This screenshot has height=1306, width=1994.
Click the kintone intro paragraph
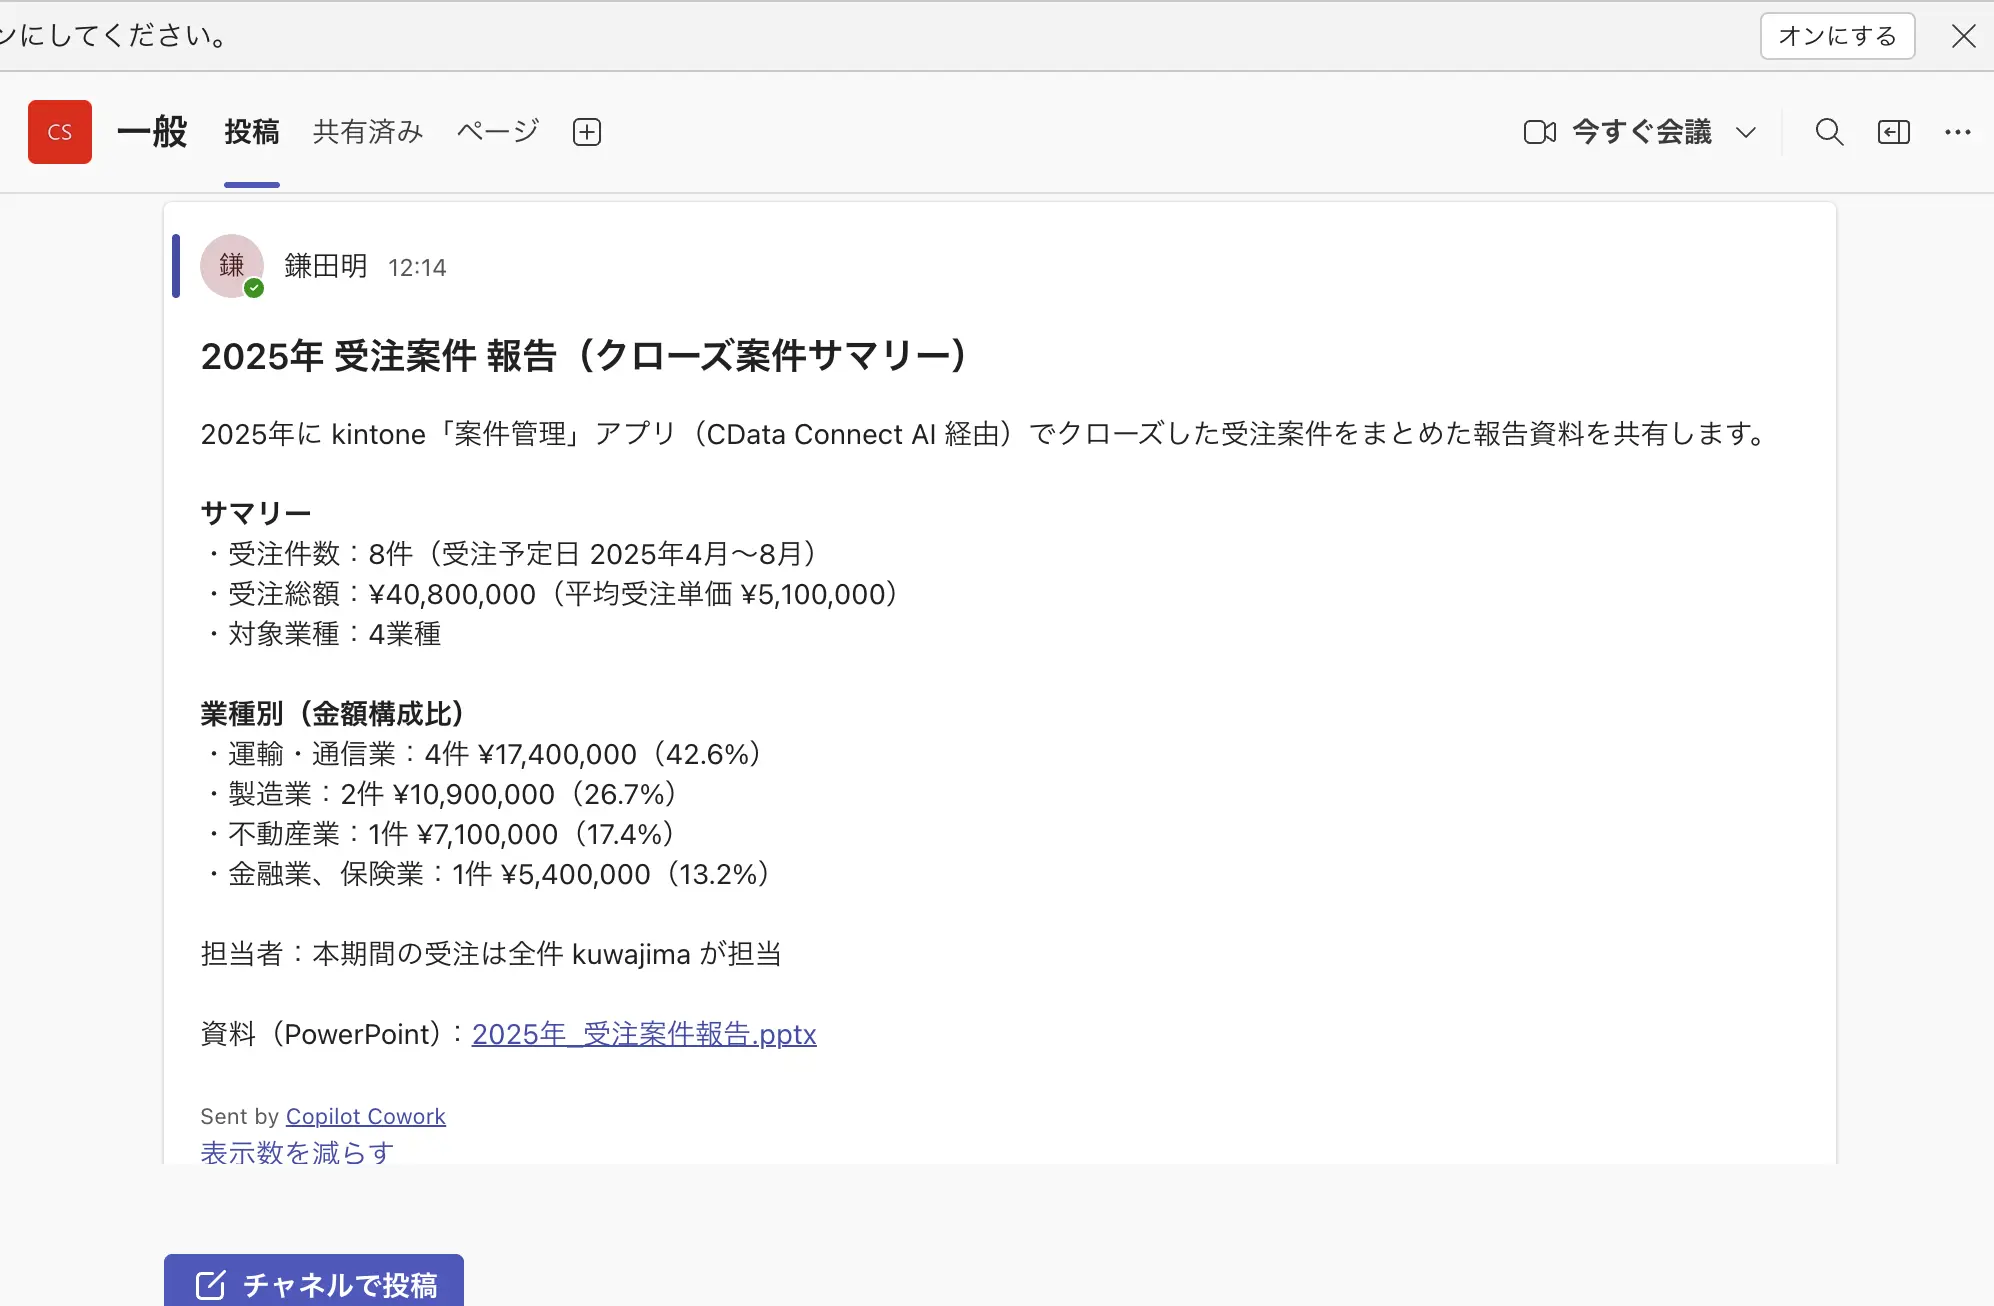pyautogui.click(x=985, y=434)
